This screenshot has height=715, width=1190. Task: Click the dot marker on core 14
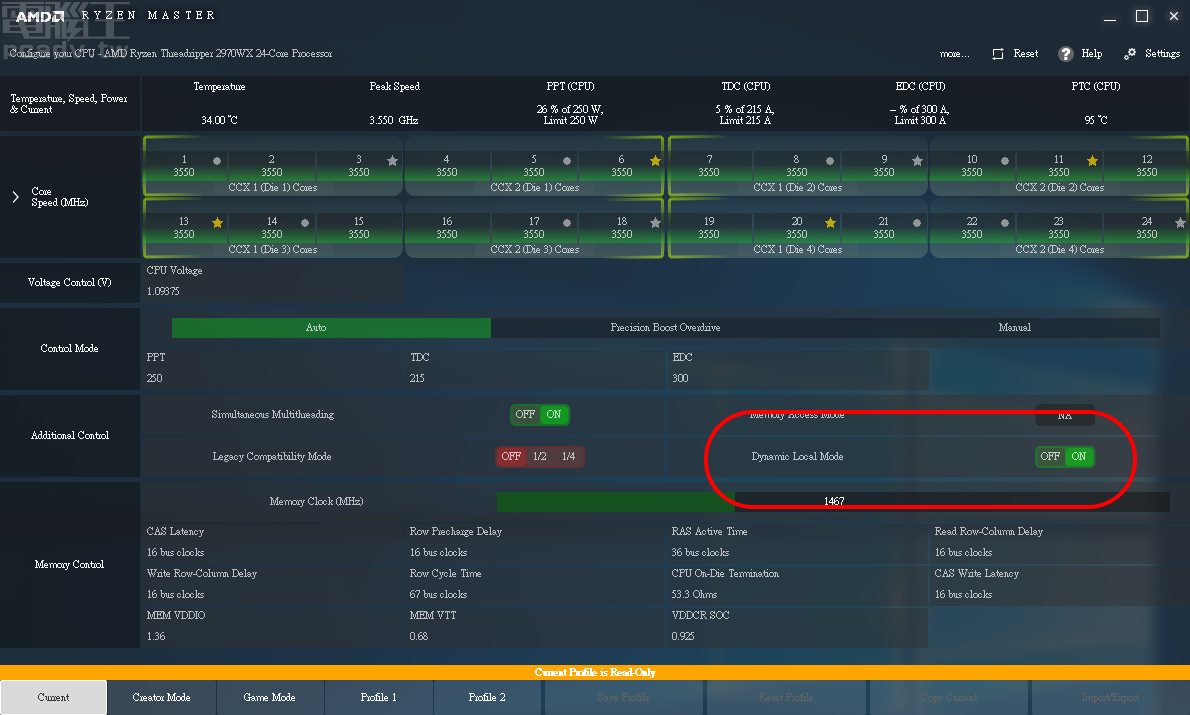click(x=305, y=223)
